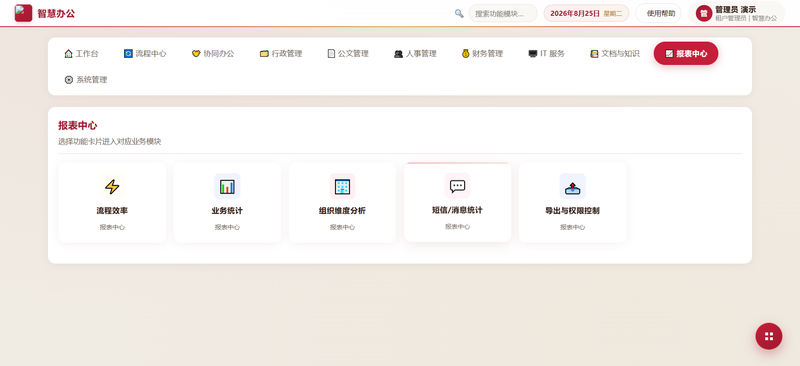
Task: Select the 公文管理 menu item
Action: [x=348, y=54]
